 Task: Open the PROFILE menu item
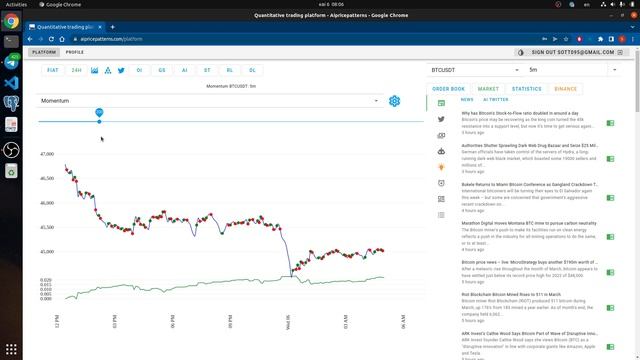click(75, 52)
